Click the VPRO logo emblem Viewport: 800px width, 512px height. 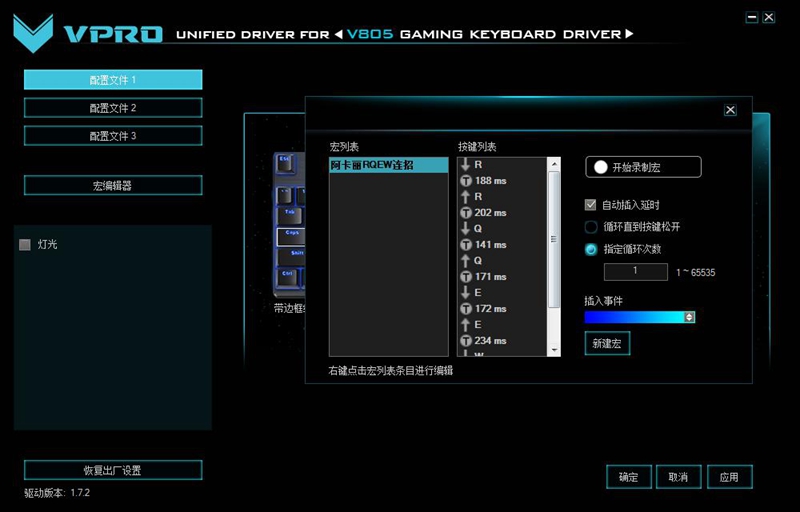[x=33, y=33]
